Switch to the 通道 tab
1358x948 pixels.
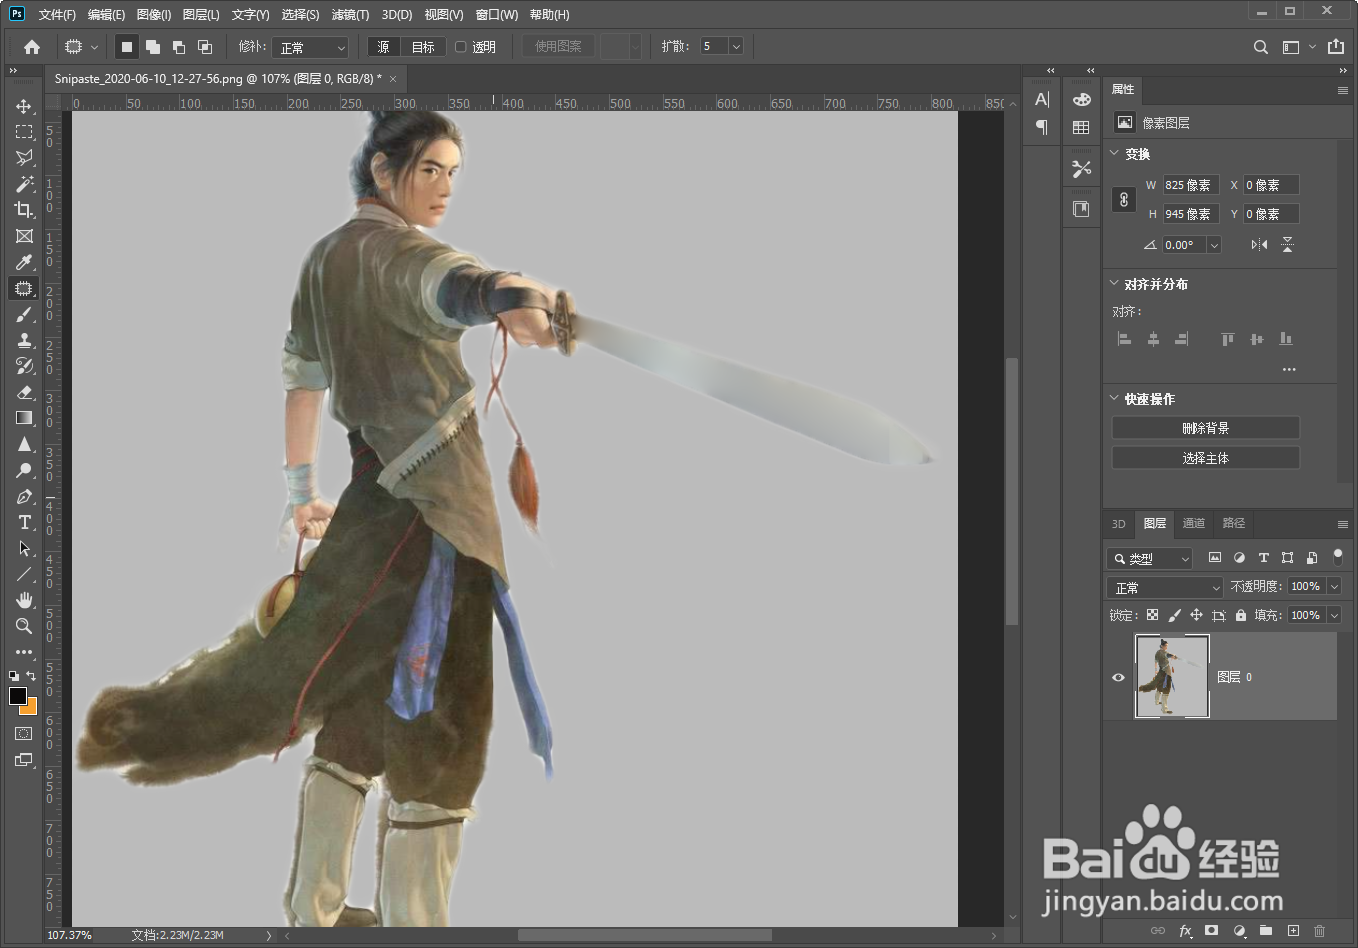click(x=1194, y=523)
